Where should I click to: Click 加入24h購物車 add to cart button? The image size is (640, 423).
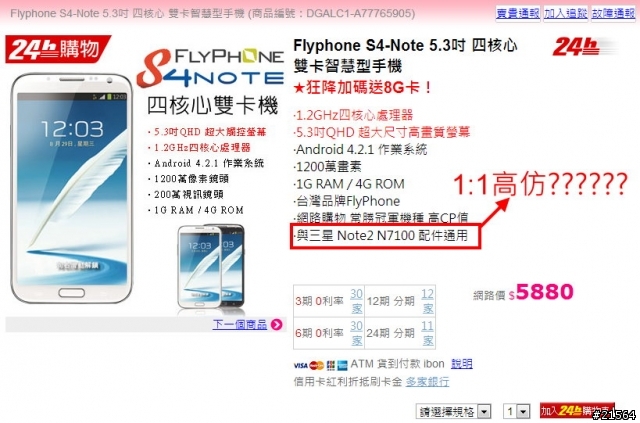(577, 410)
